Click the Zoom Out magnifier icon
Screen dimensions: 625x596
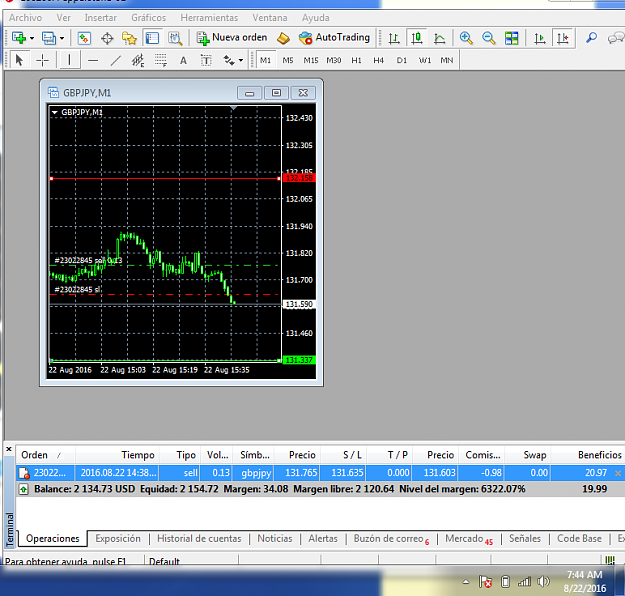click(x=489, y=38)
